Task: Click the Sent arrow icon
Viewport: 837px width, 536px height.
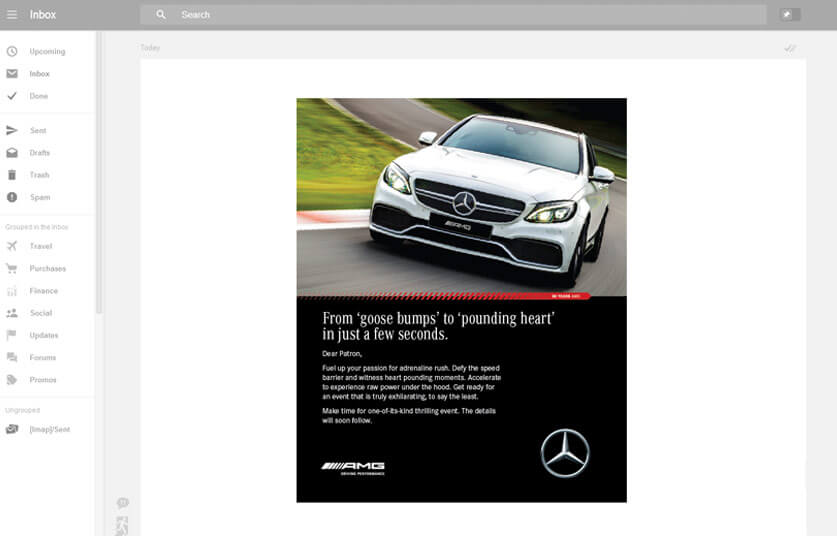Action: click(x=12, y=130)
